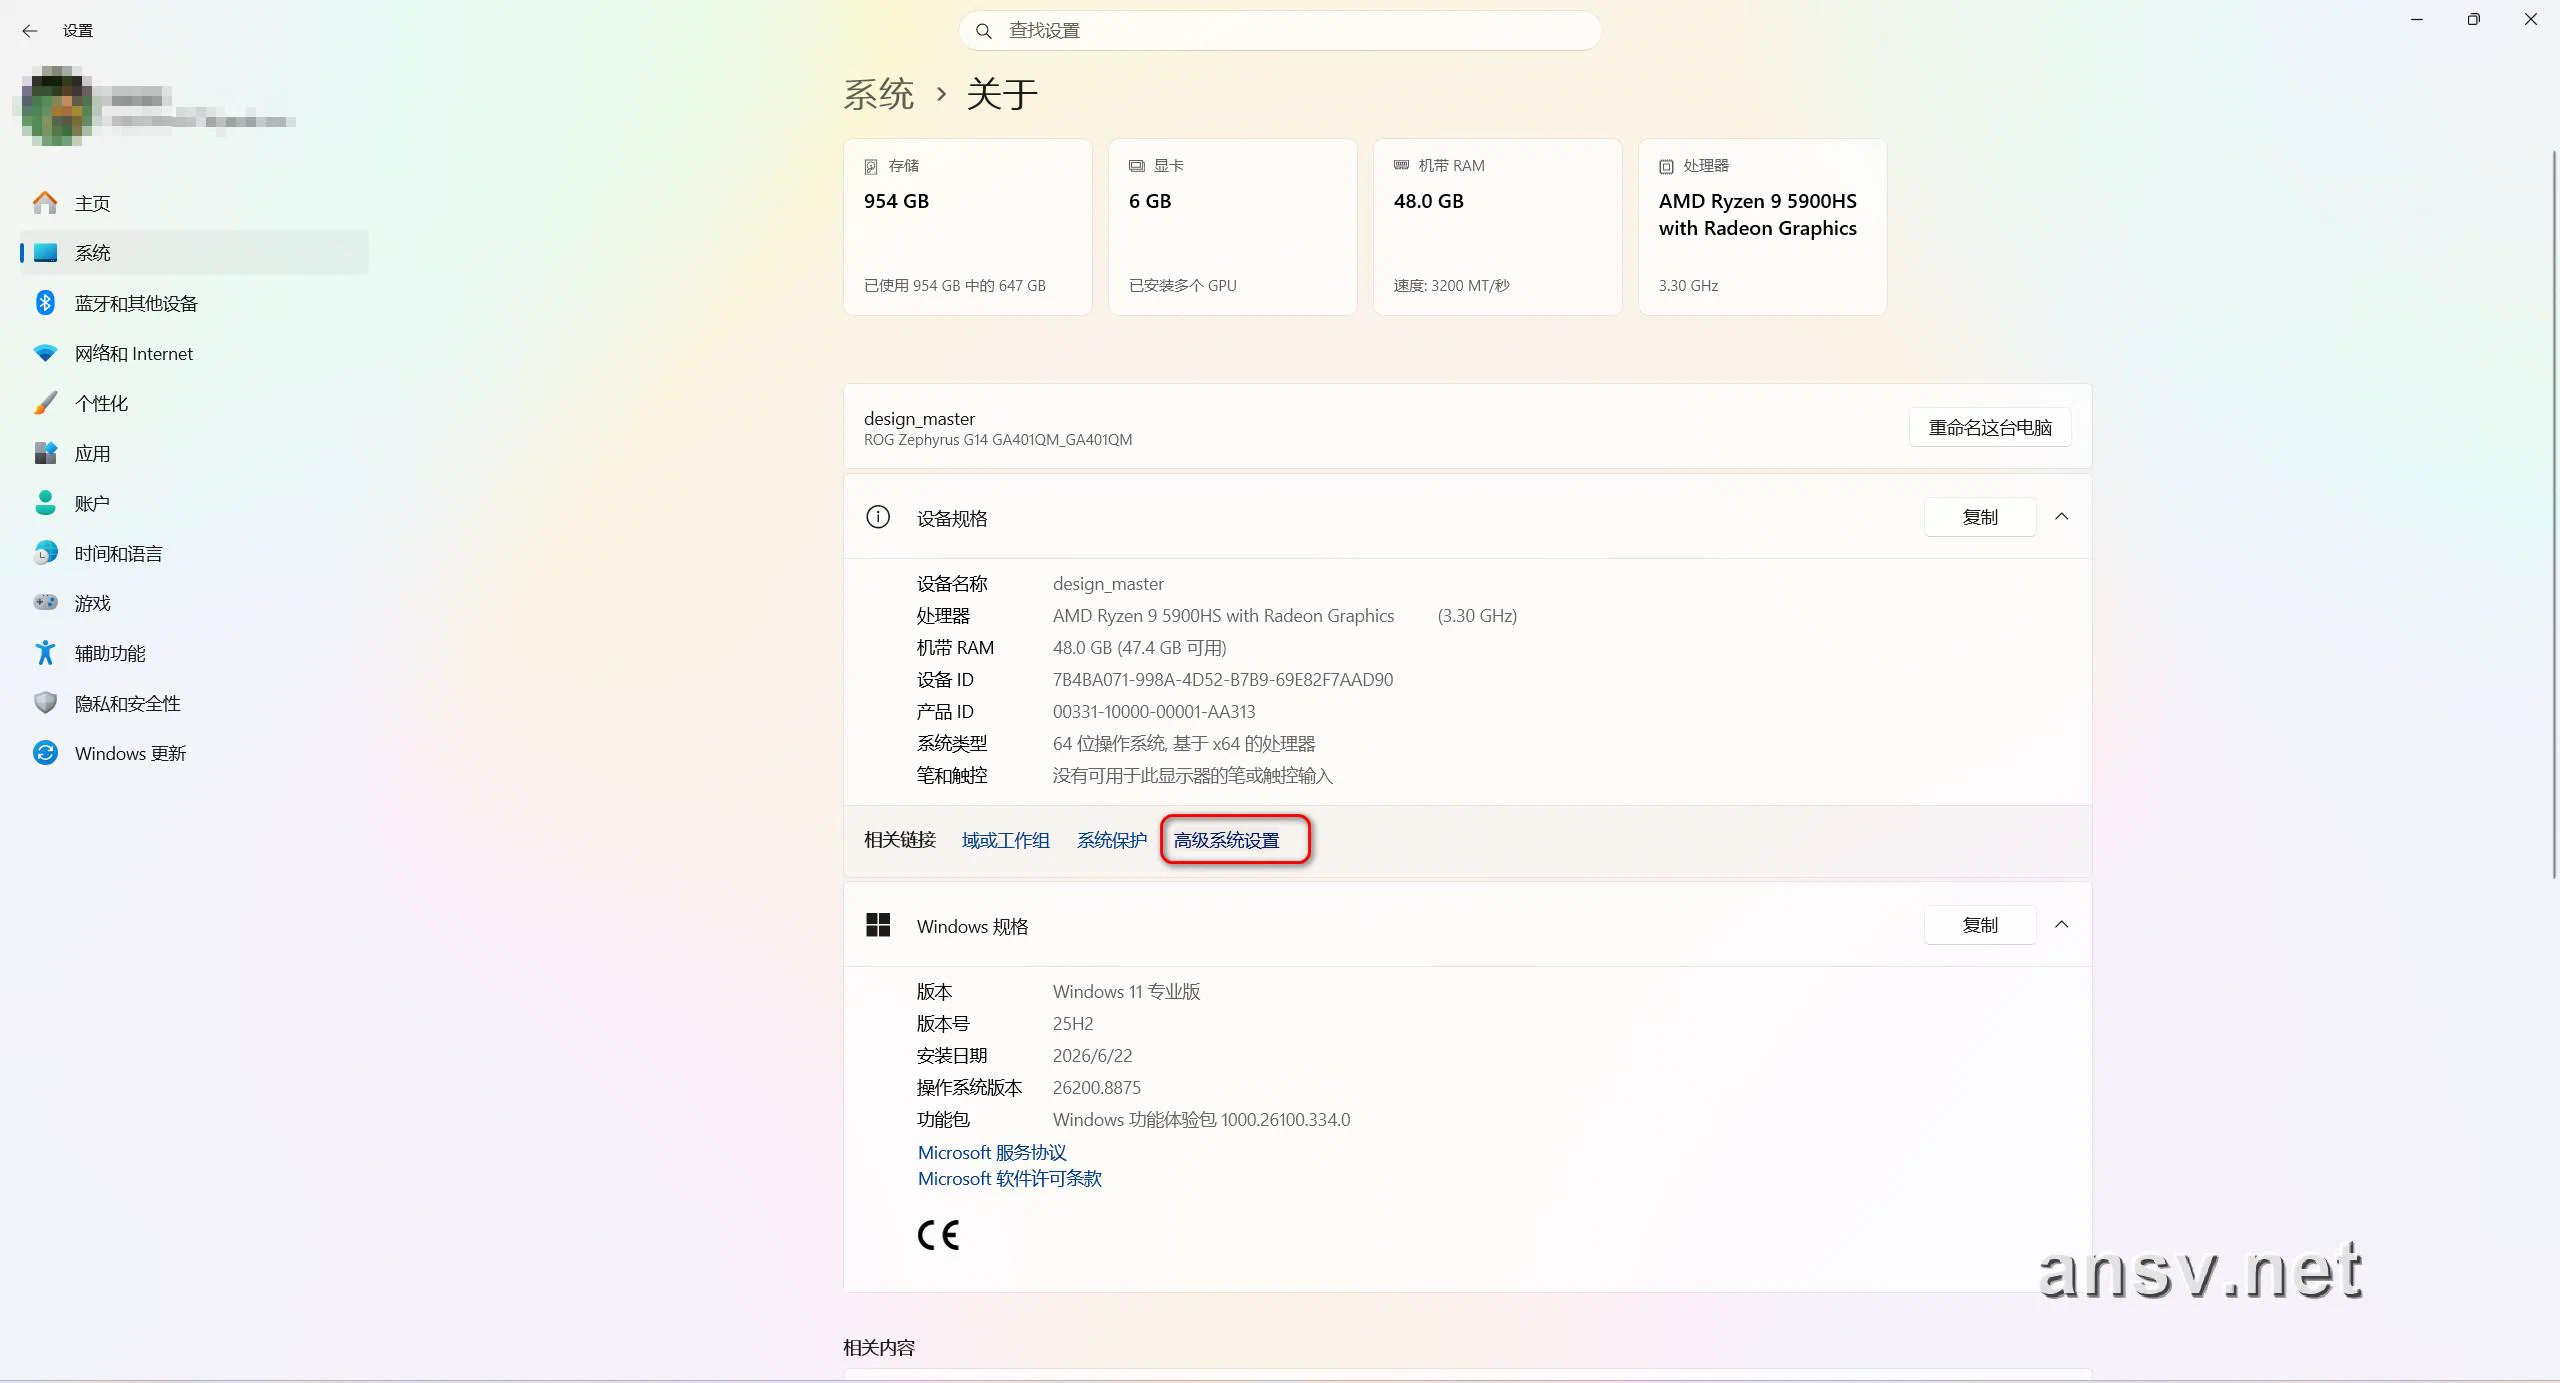Viewport: 2560px width, 1383px height.
Task: Click 时间和语言 in the sidebar
Action: 194,553
